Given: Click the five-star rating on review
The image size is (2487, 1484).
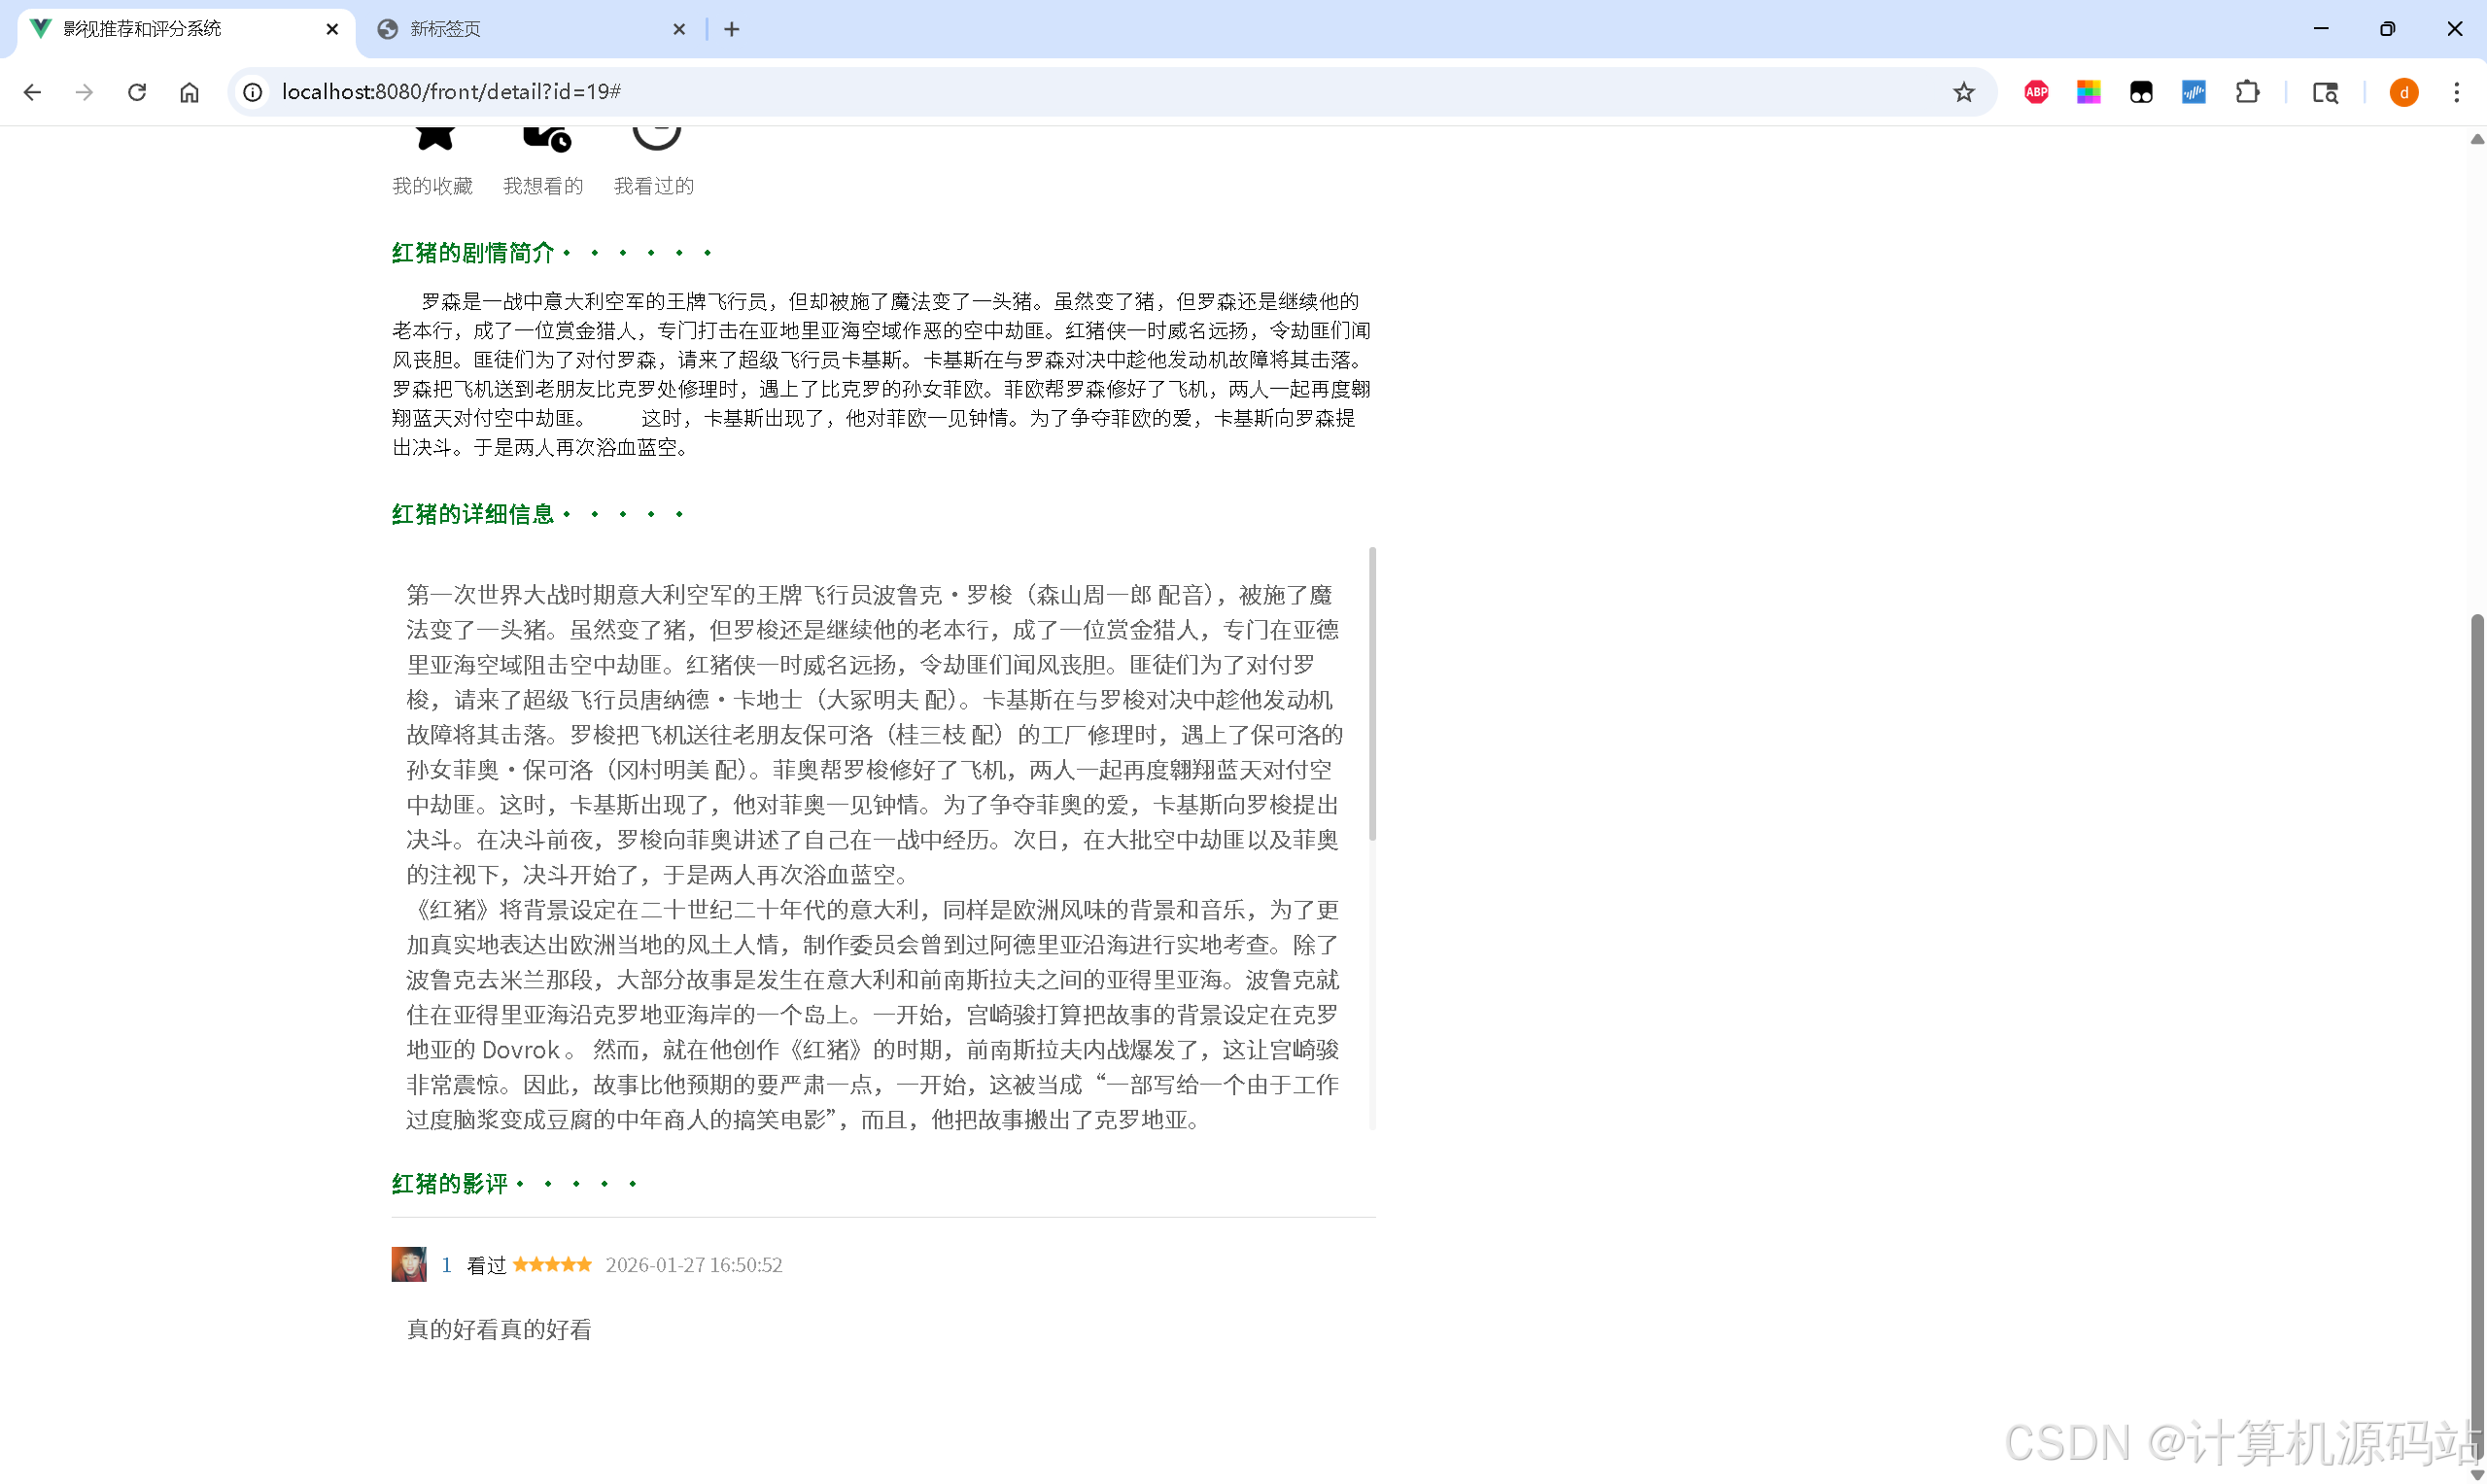Looking at the screenshot, I should tap(552, 1265).
